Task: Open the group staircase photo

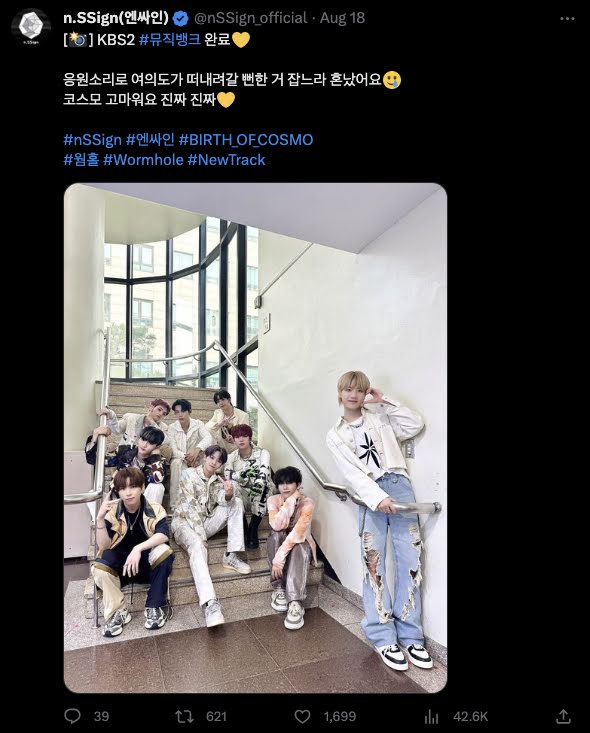Action: (x=255, y=438)
